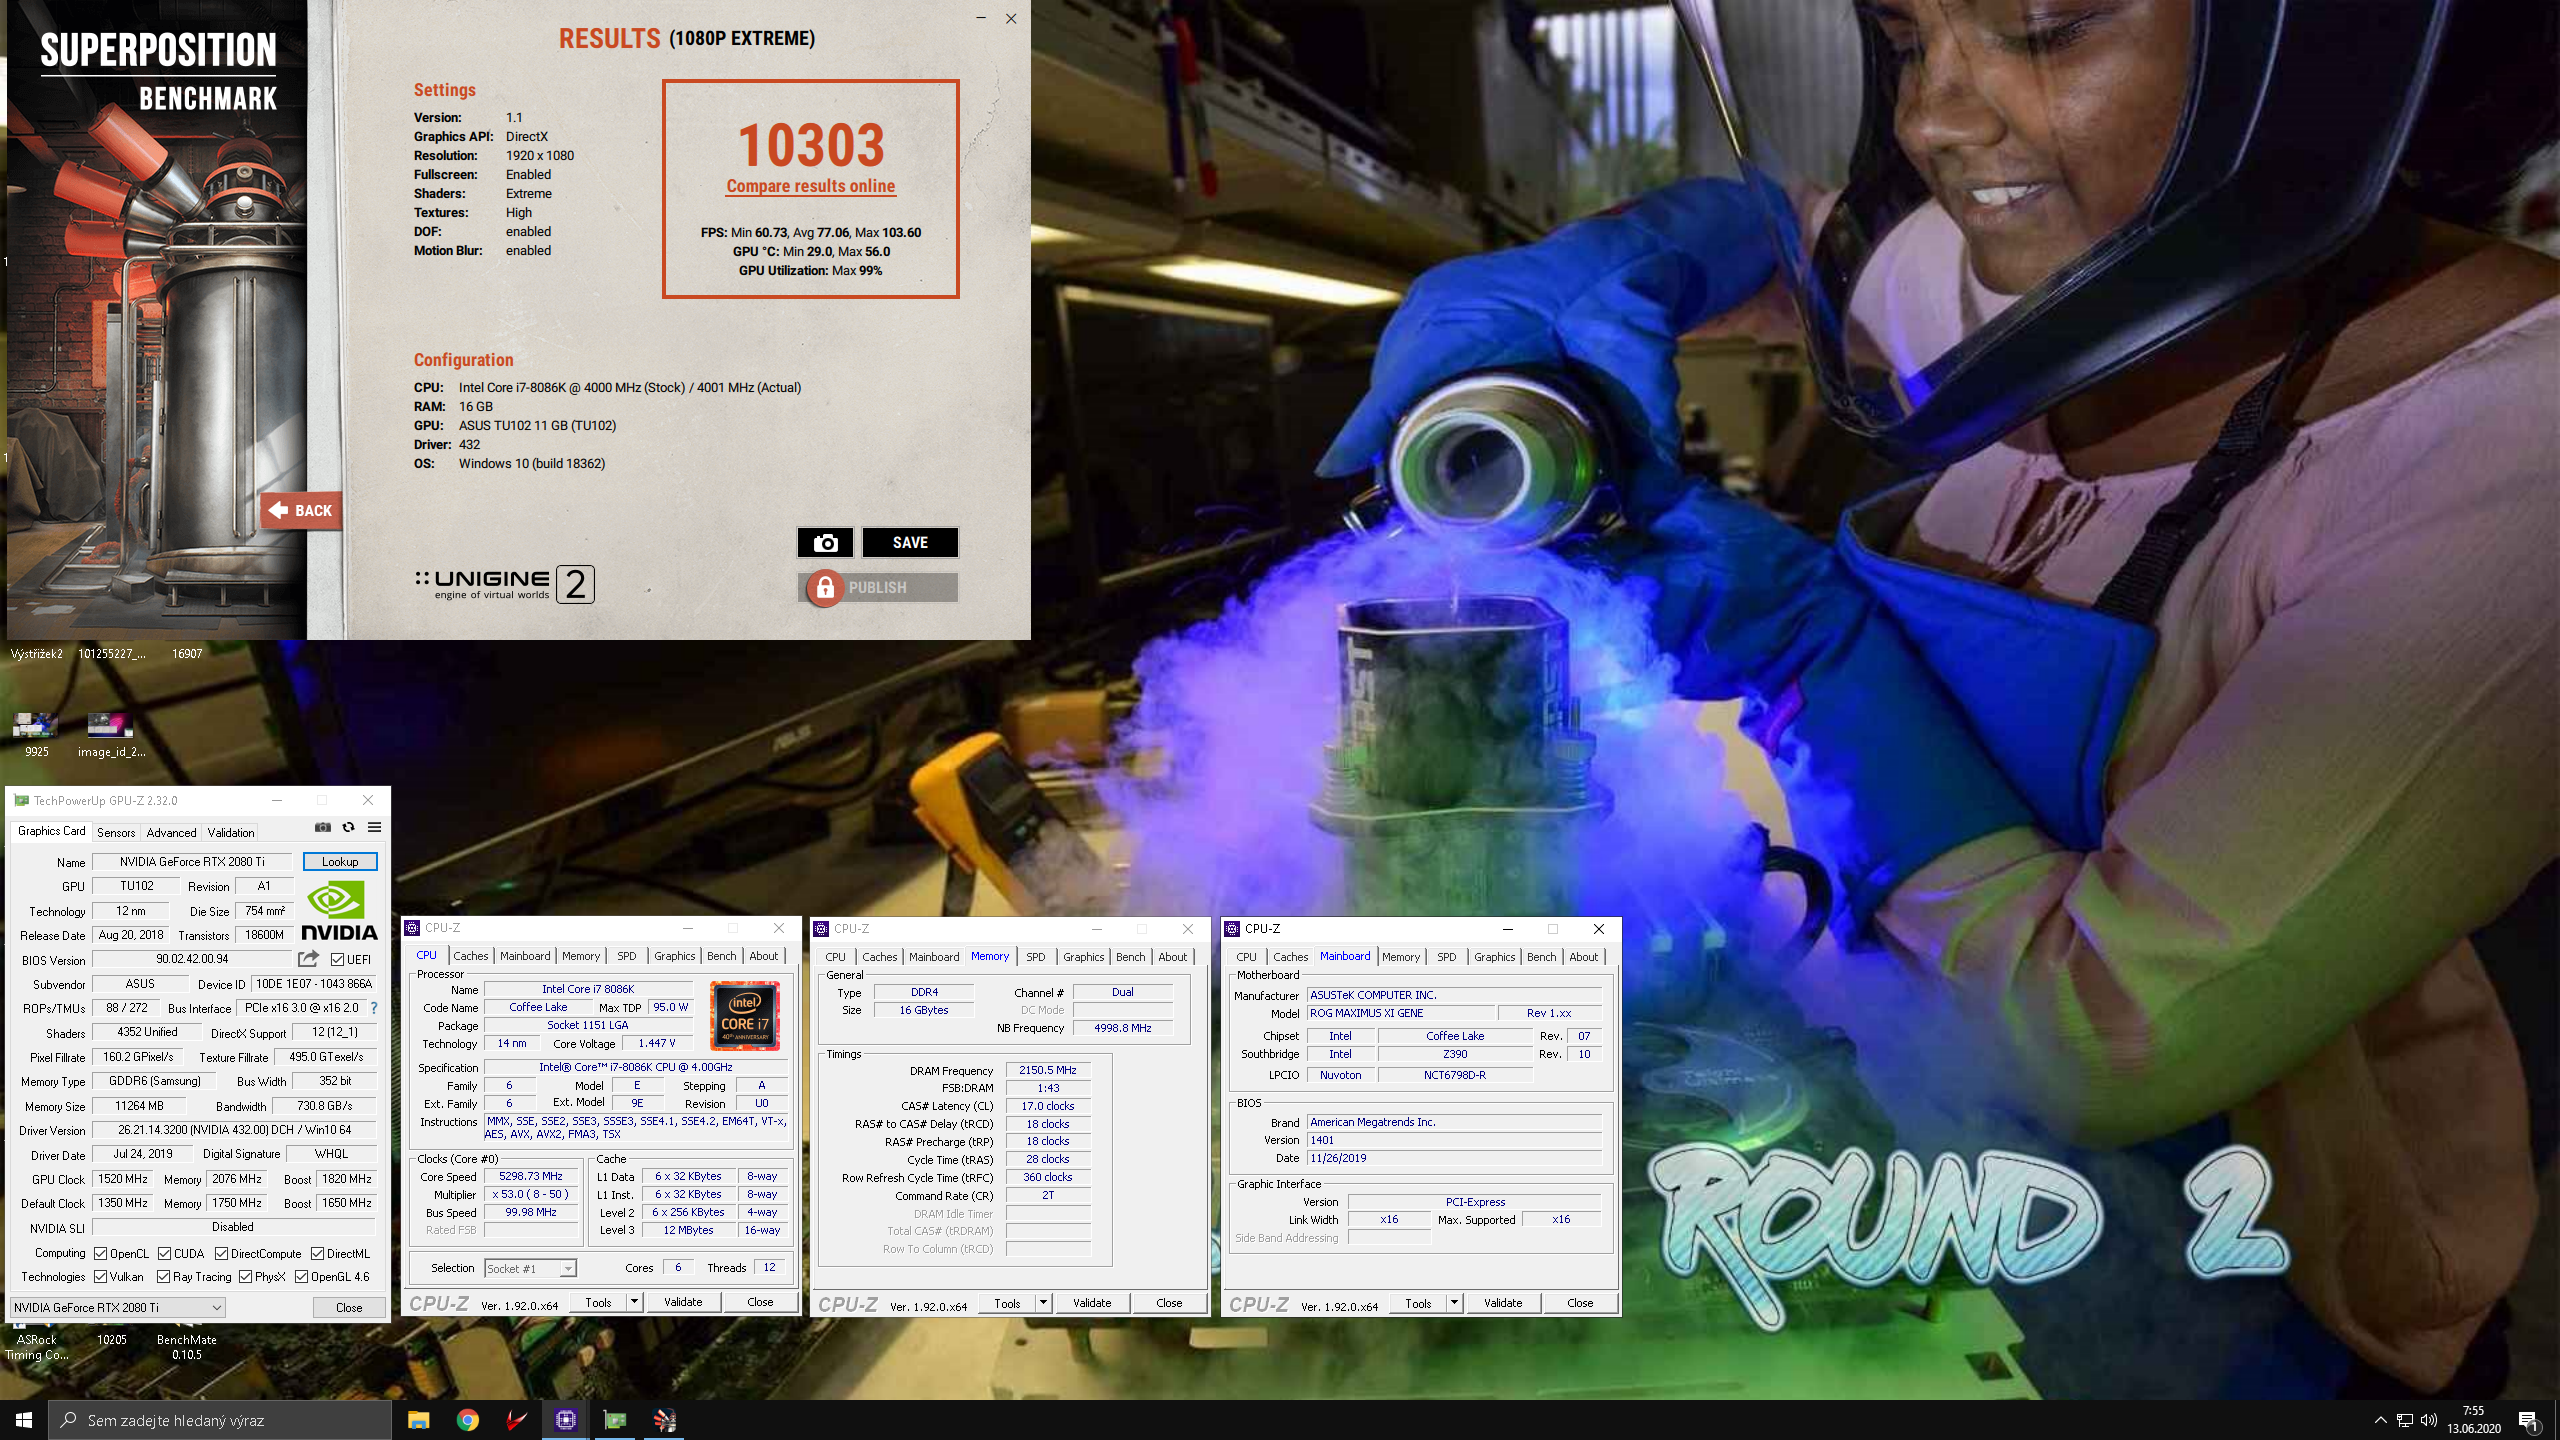The width and height of the screenshot is (2560, 1440).
Task: Click the BACK button in Superposition
Action: (301, 510)
